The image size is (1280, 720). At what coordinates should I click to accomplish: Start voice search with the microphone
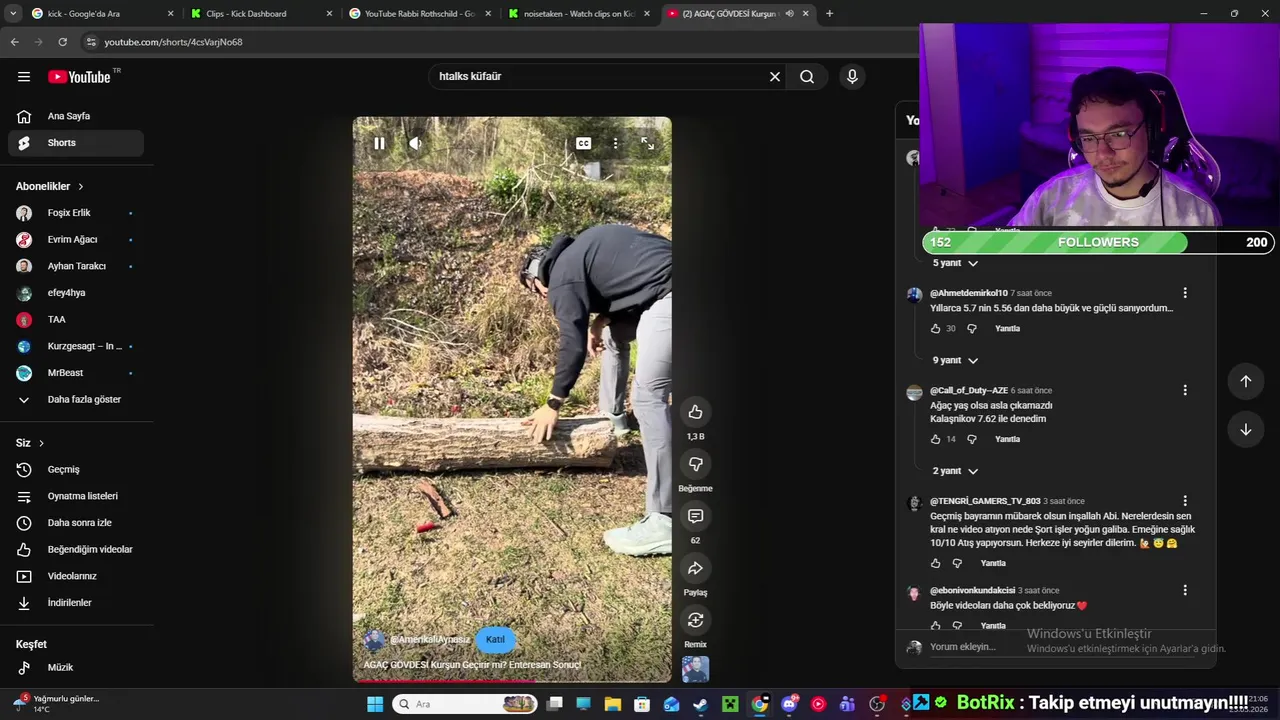pos(852,77)
